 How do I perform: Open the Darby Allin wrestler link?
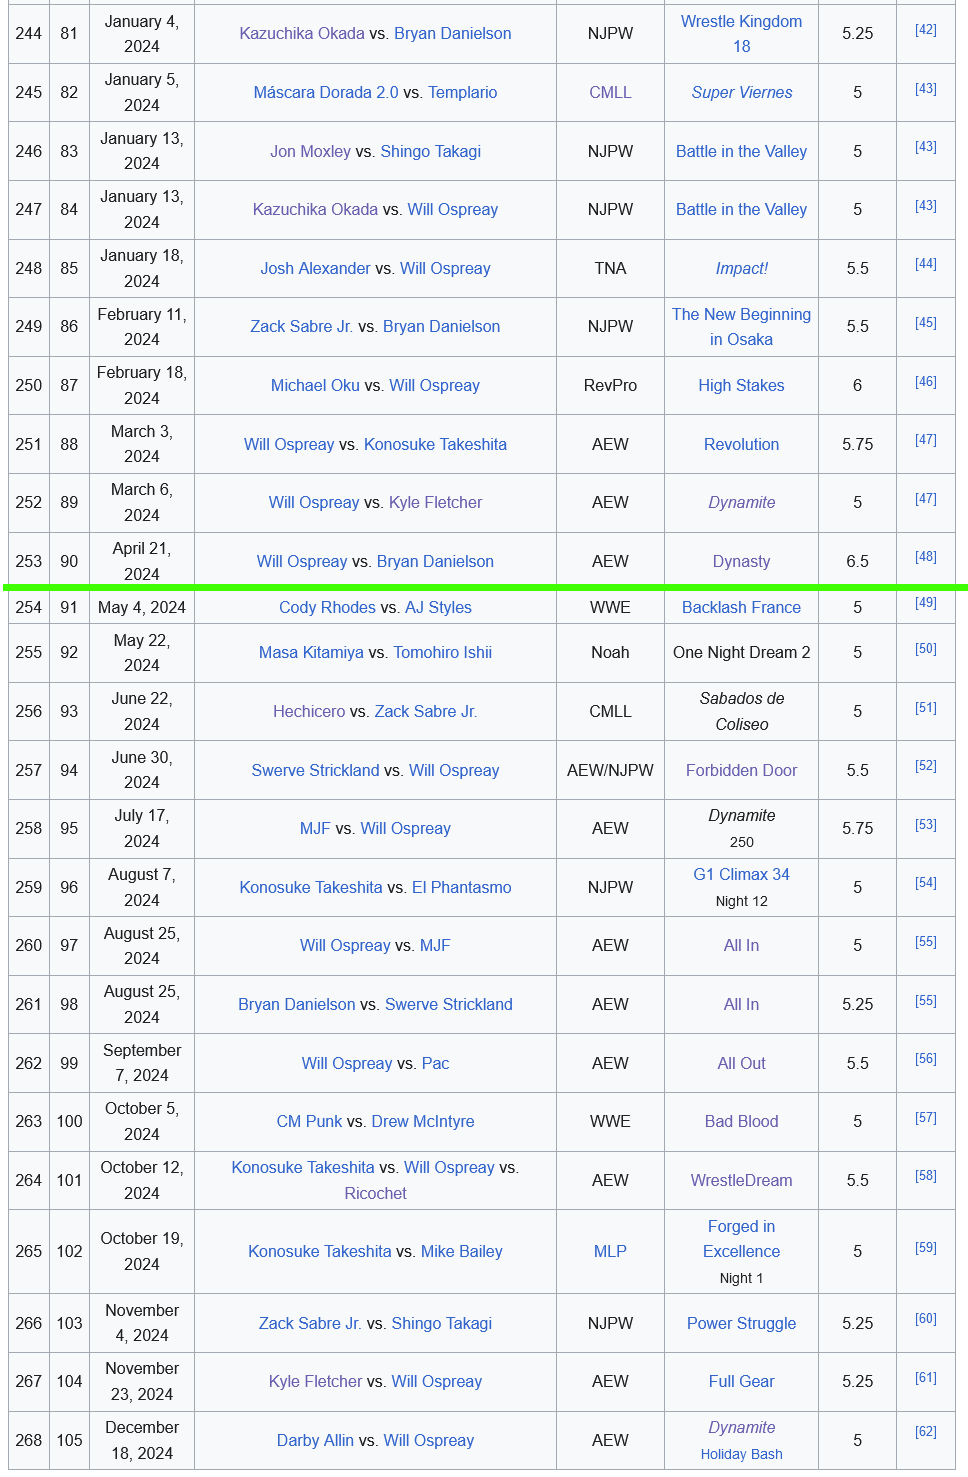coord(315,1440)
